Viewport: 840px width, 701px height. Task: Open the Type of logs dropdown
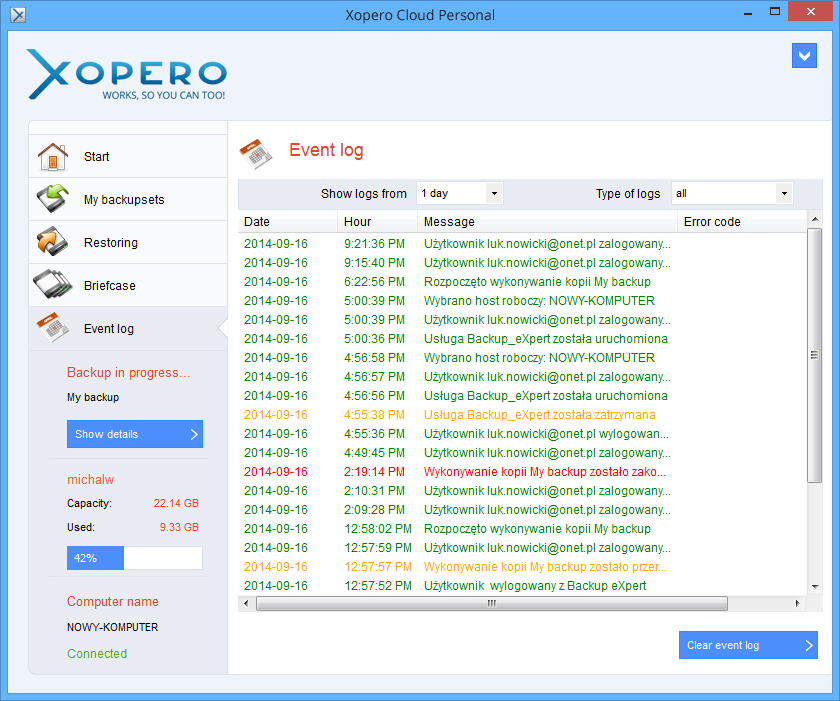point(732,193)
